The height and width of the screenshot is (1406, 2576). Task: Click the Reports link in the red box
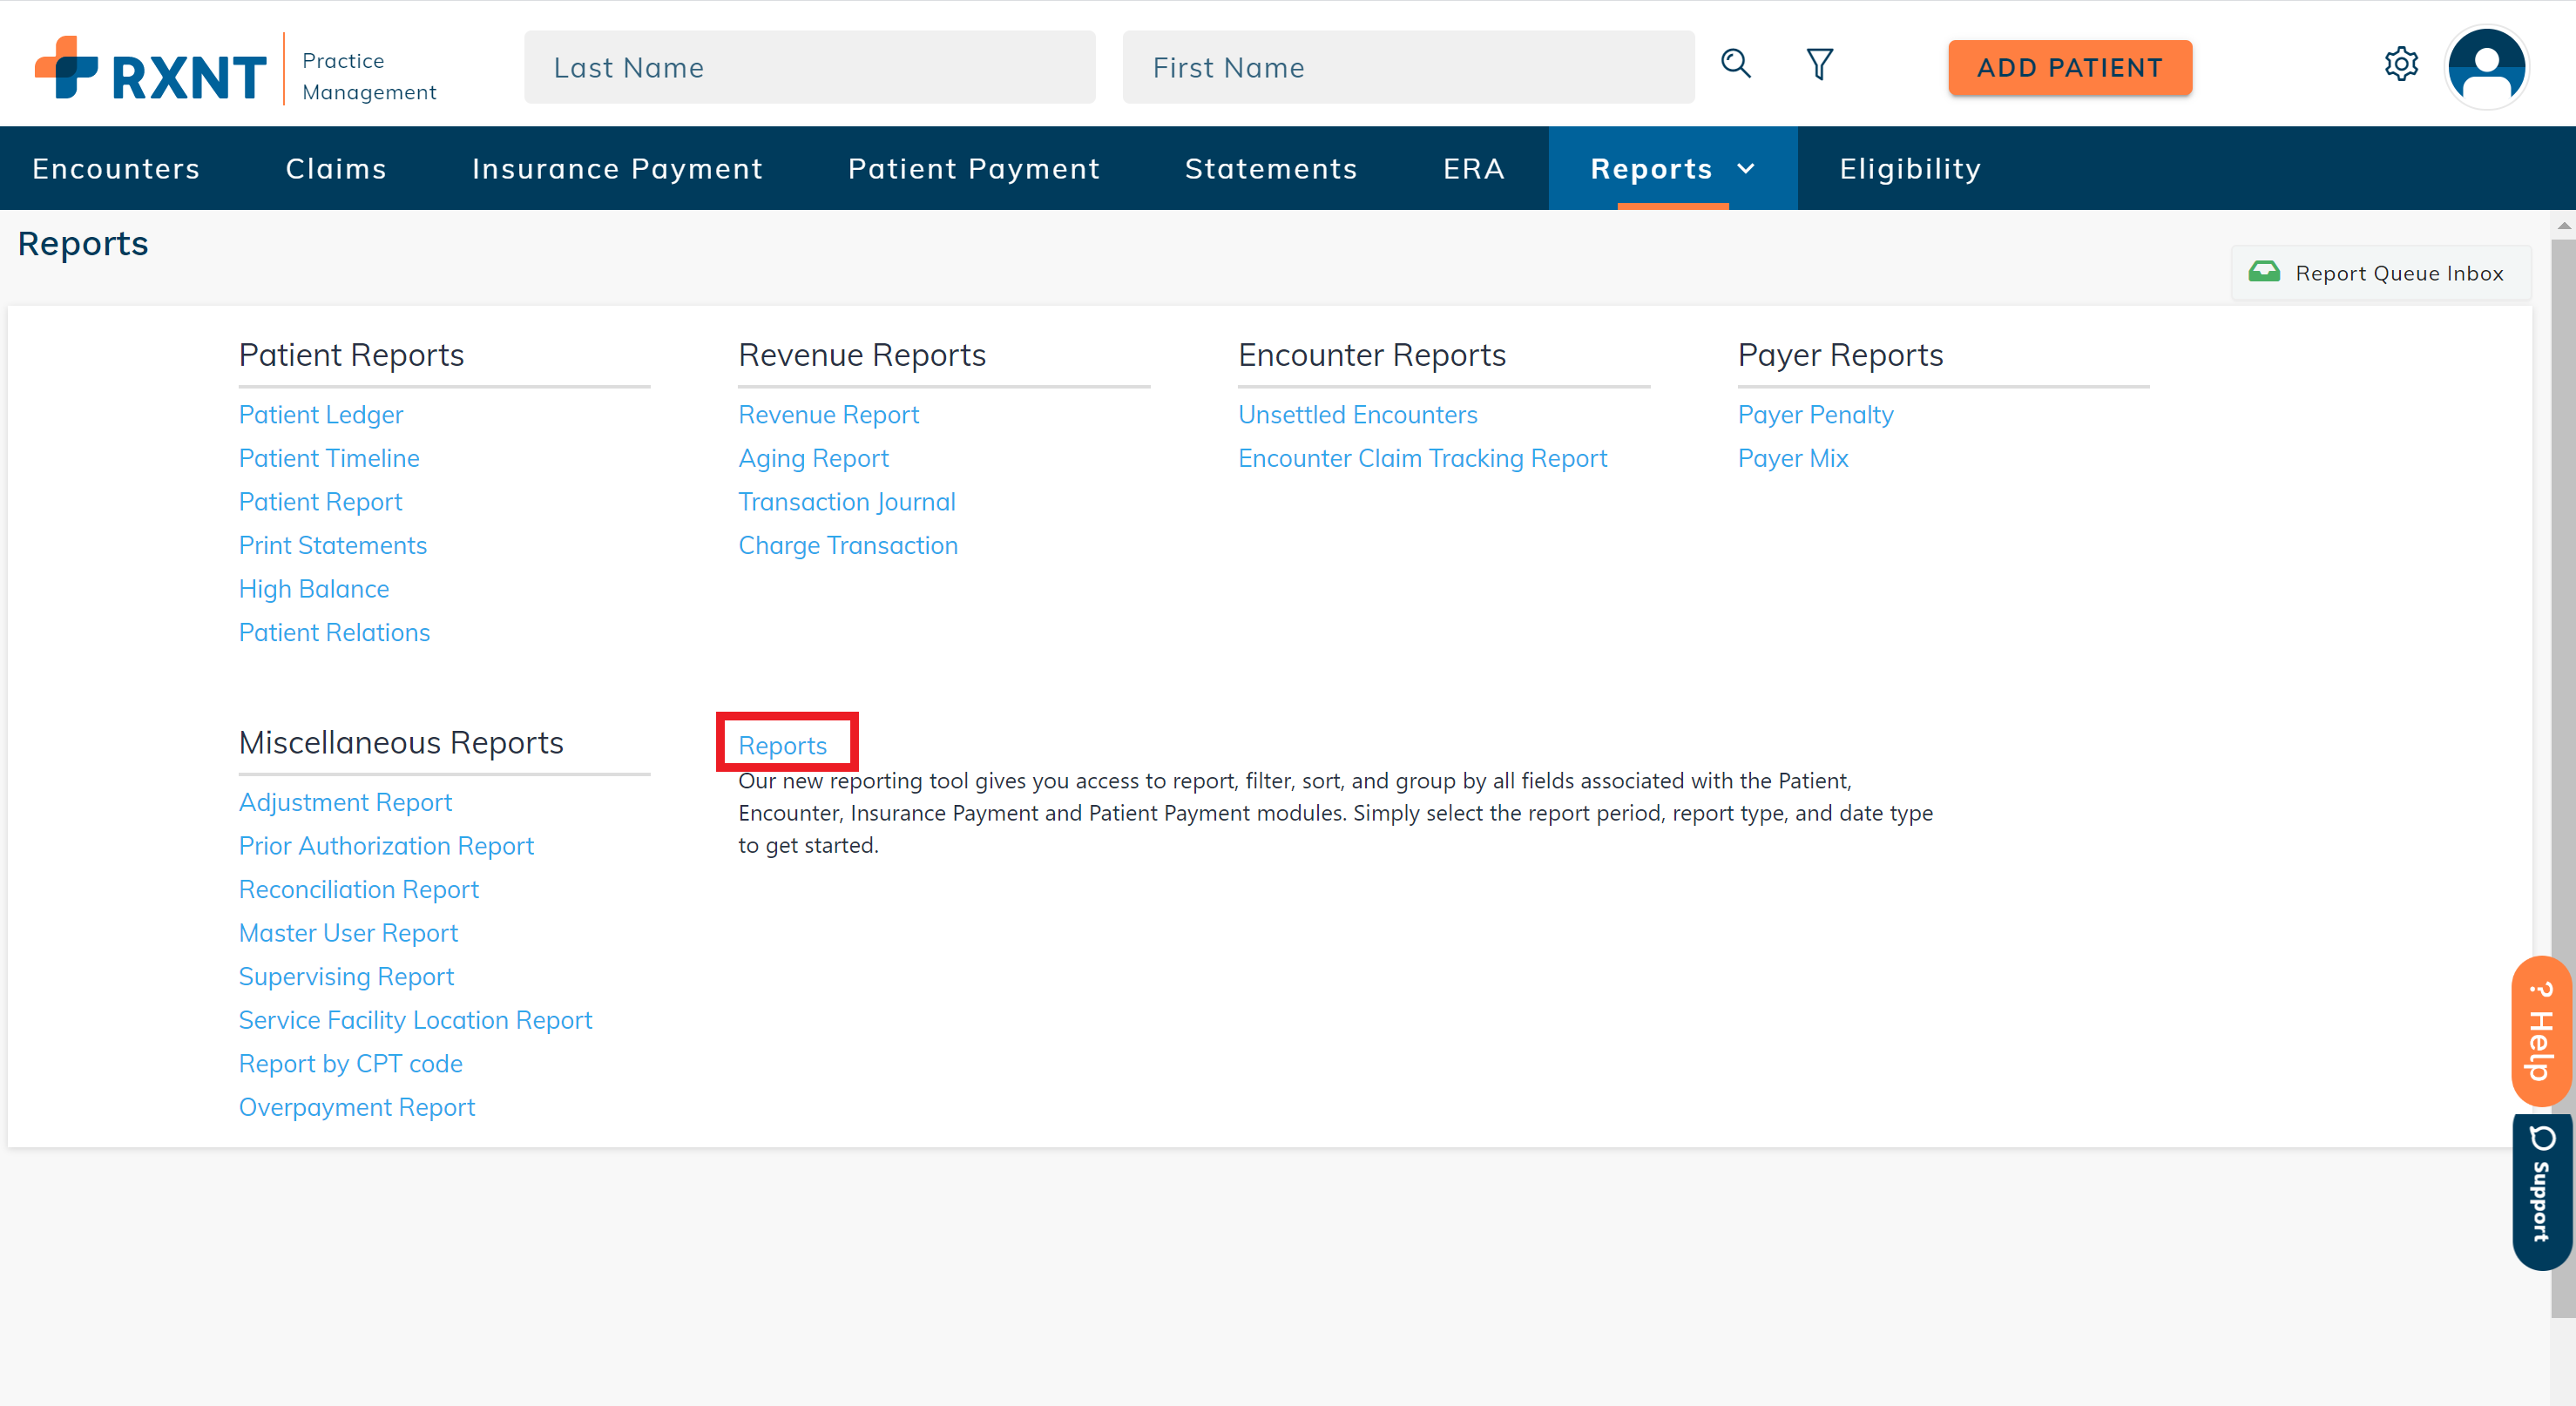(782, 745)
